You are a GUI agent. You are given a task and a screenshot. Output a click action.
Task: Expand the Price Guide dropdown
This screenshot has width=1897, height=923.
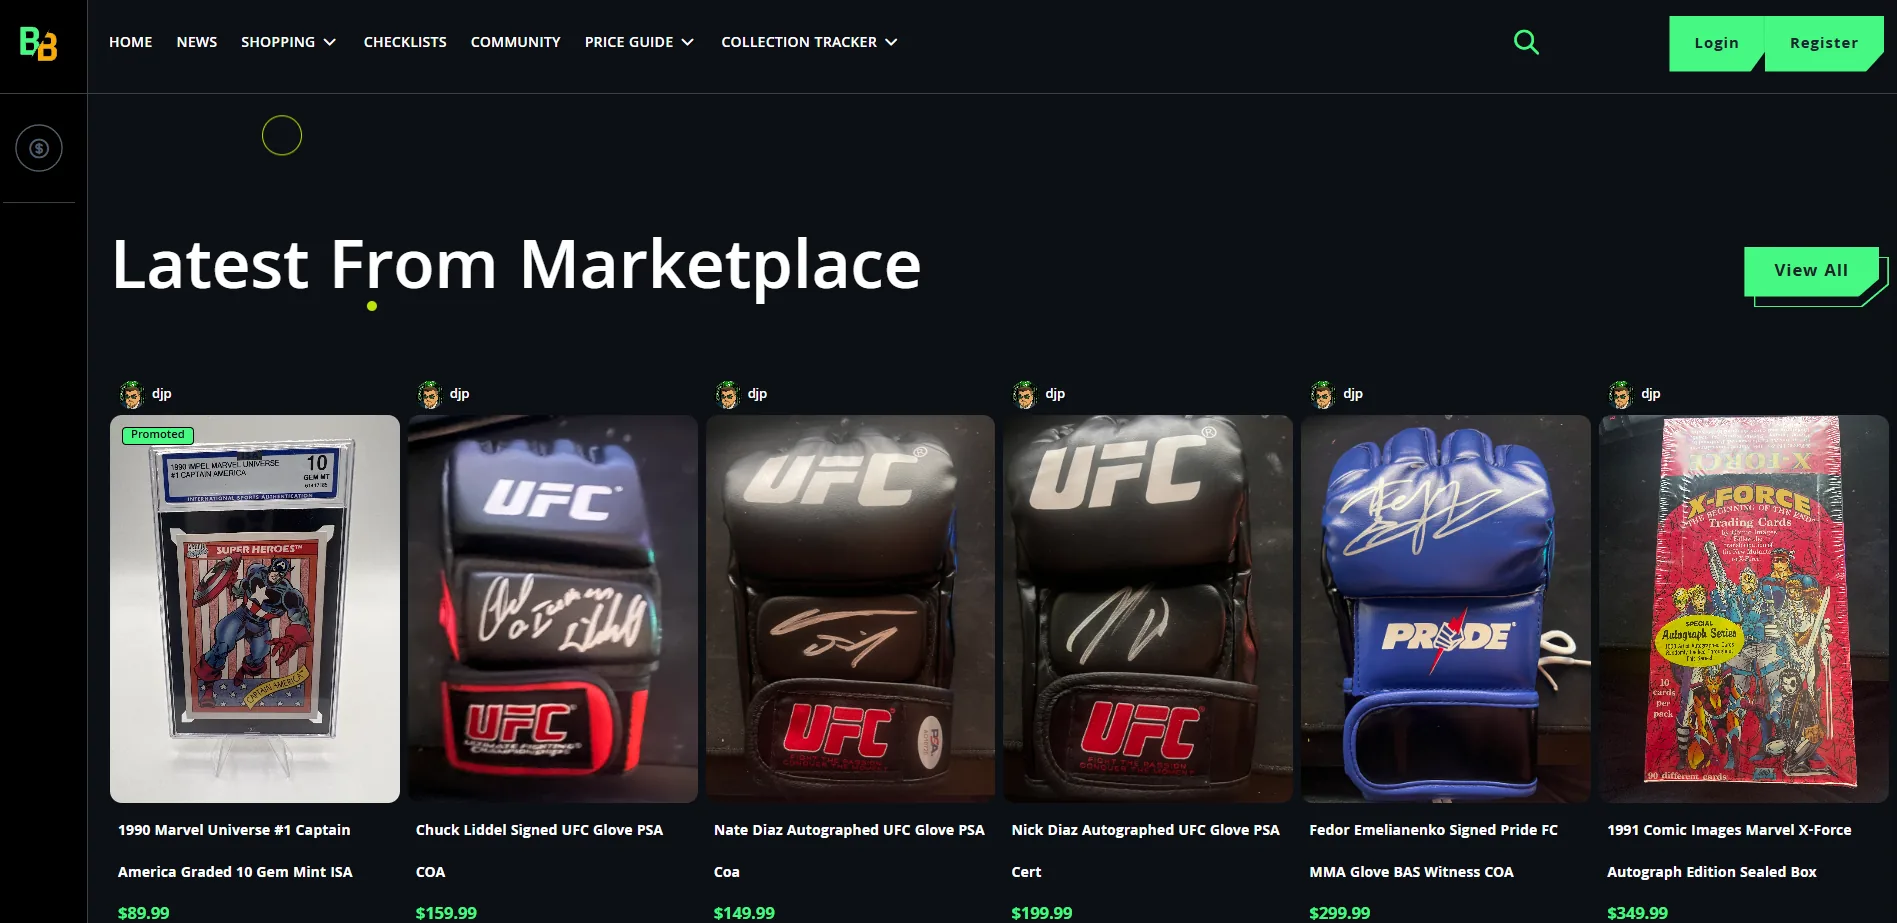coord(639,42)
